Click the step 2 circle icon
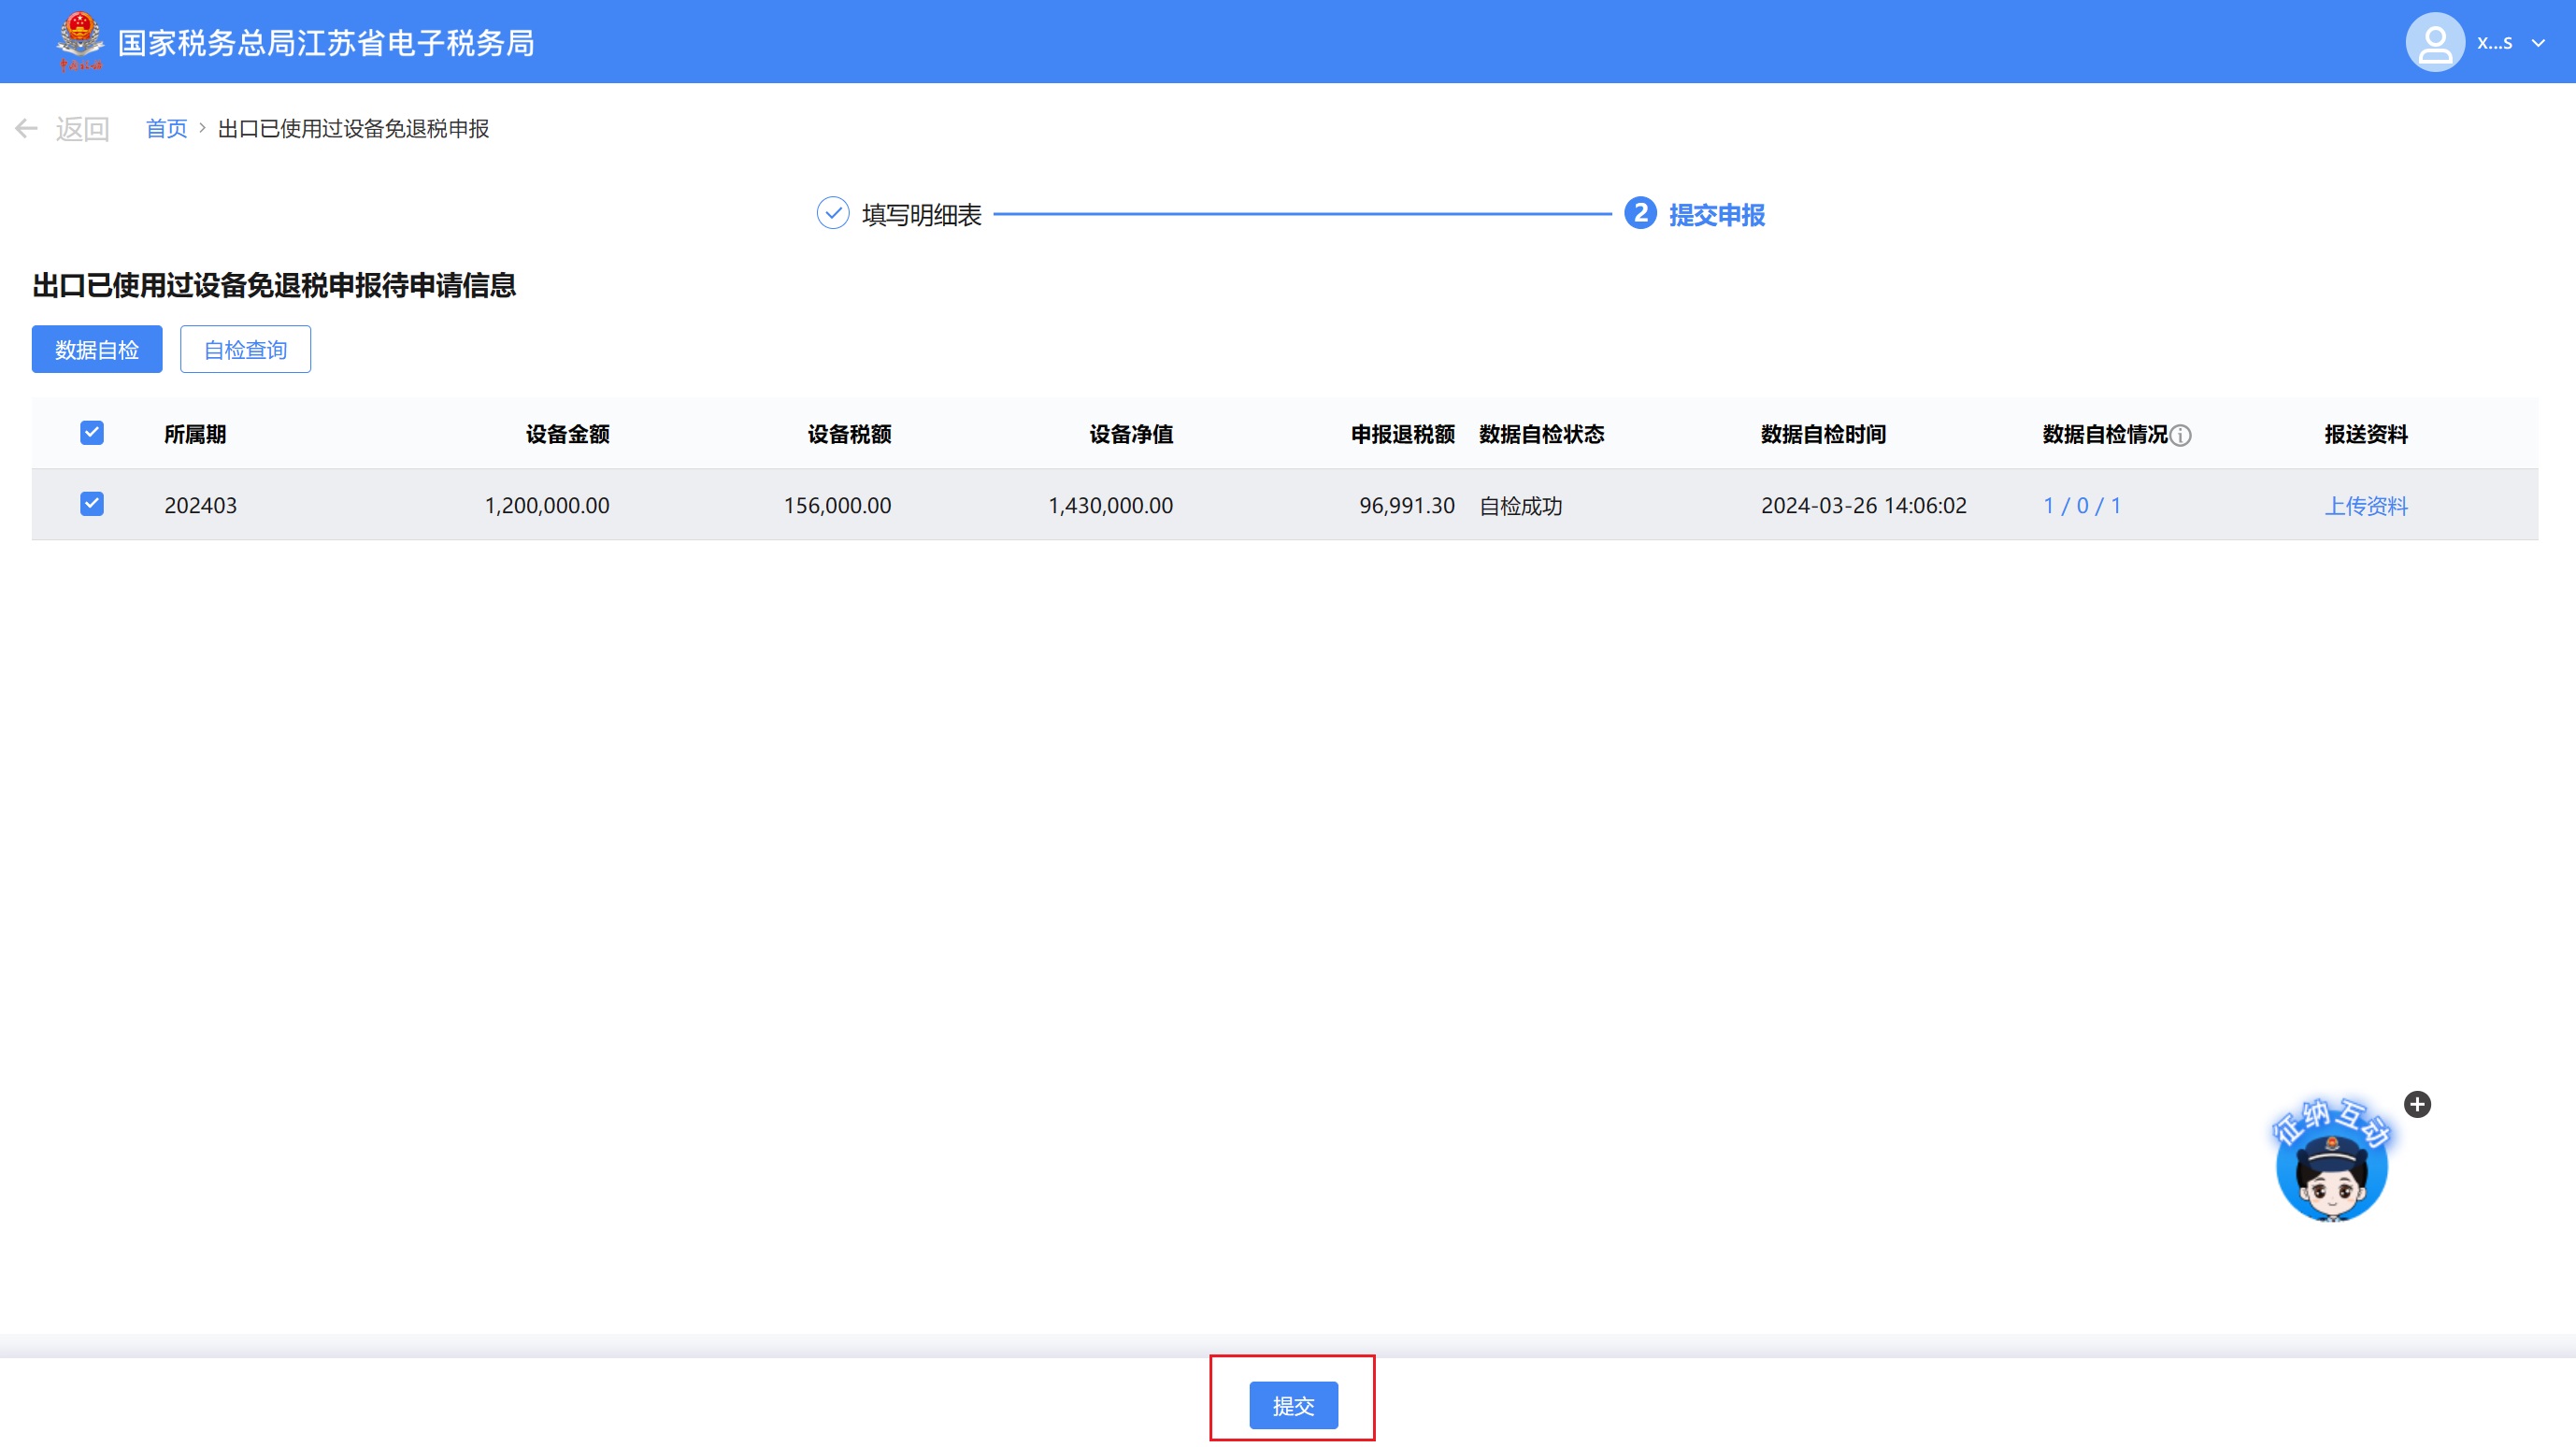 1640,213
